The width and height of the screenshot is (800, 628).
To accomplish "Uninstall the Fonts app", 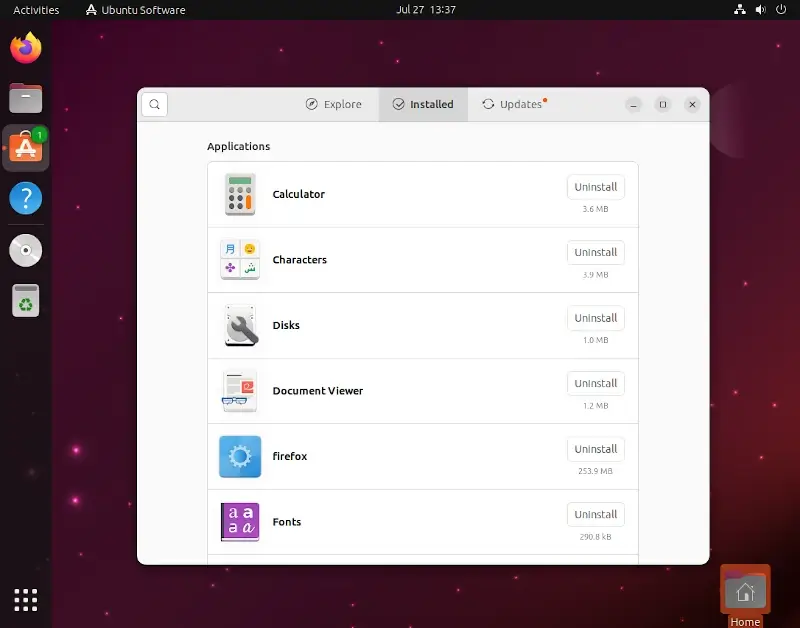I will coord(595,515).
